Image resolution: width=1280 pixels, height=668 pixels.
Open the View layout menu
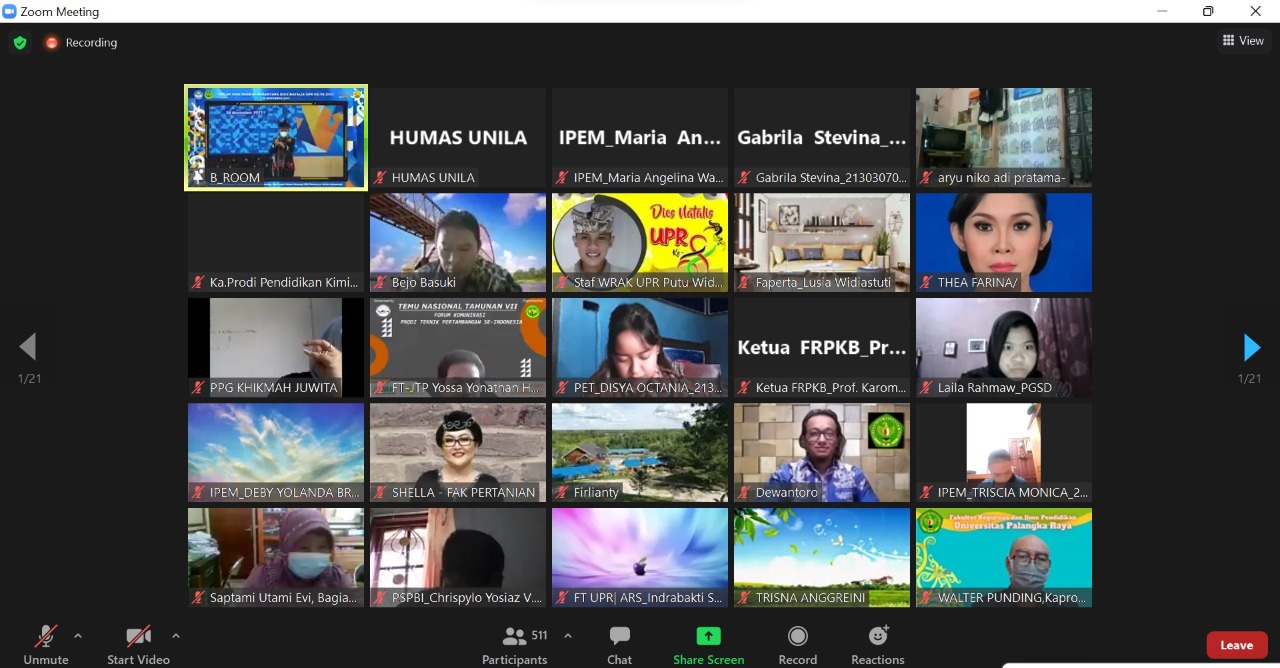click(x=1243, y=41)
